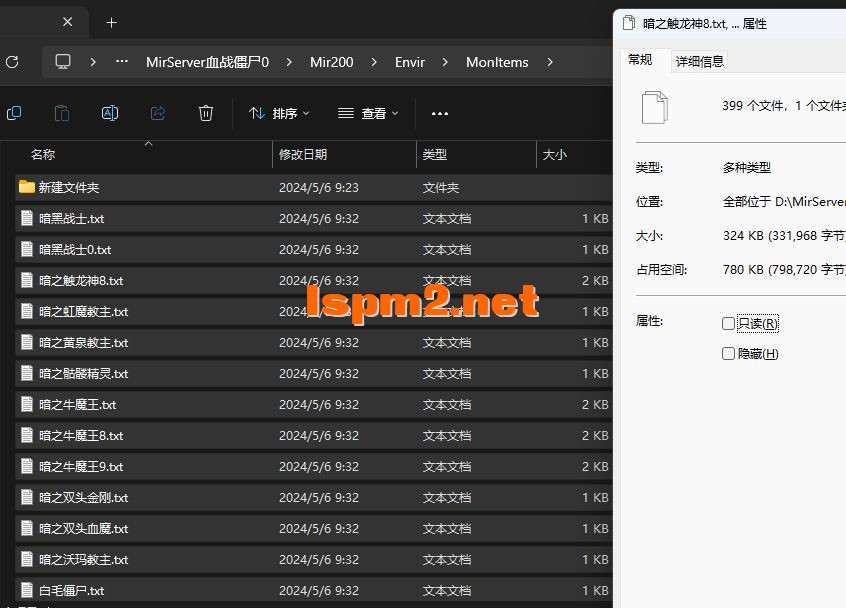Screen dimensions: 846x608
Task: Select file 暗黑战士0.txt
Action: coord(313,249)
